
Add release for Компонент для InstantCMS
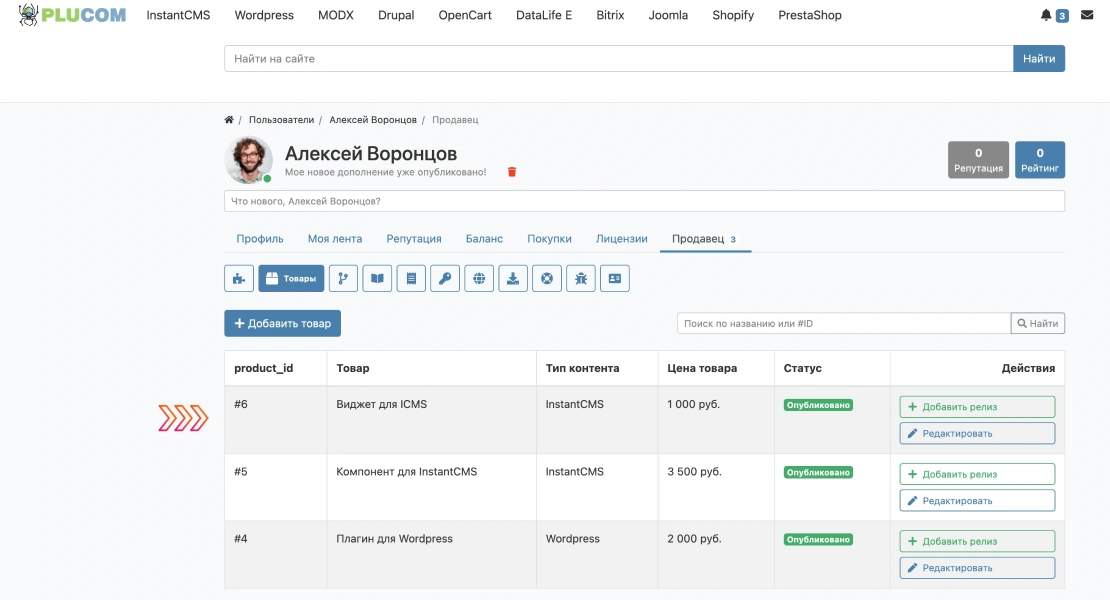coord(977,474)
